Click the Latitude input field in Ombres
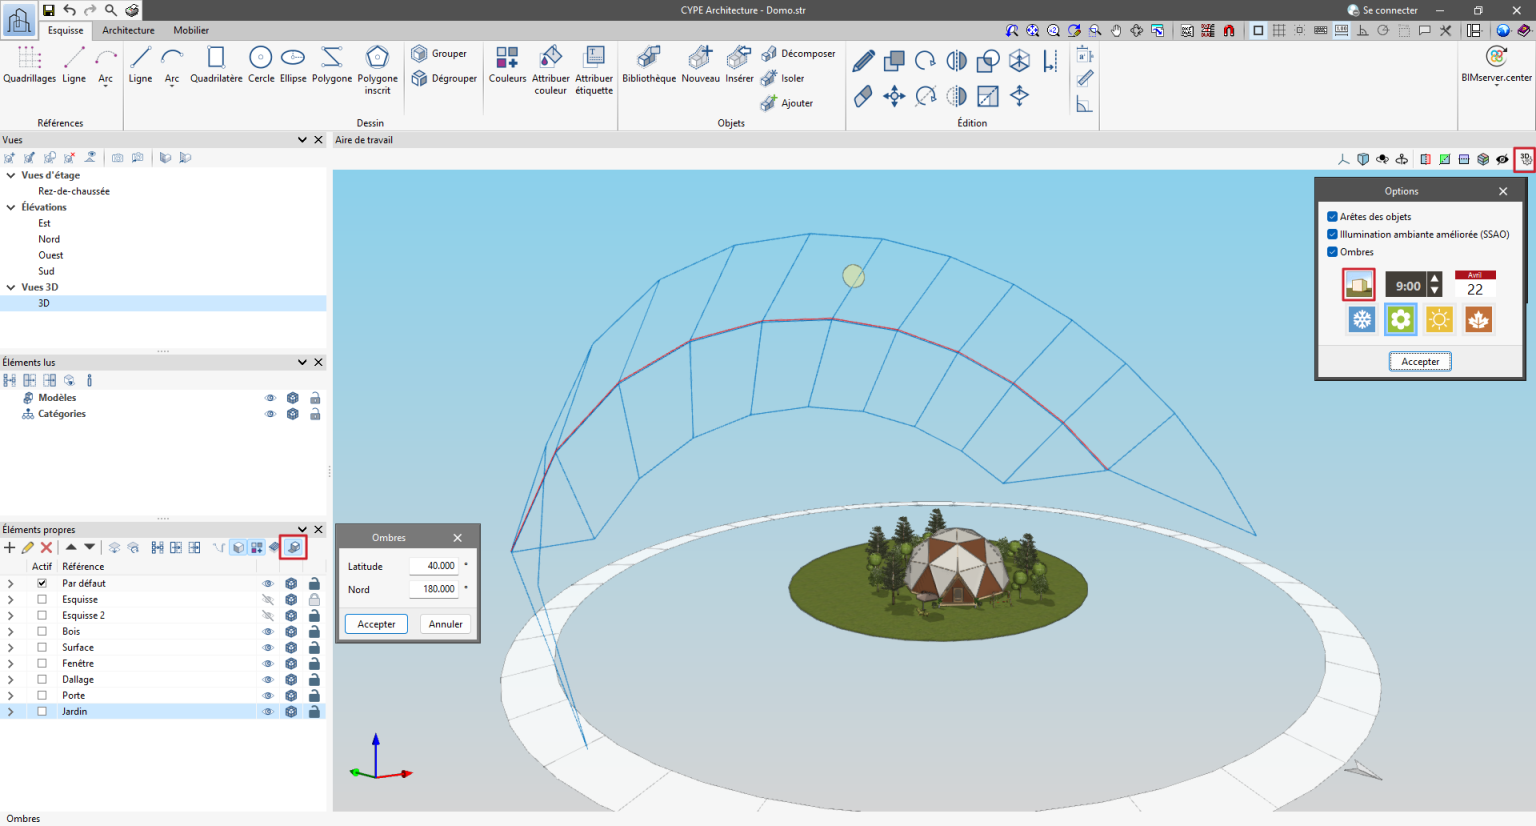 435,565
